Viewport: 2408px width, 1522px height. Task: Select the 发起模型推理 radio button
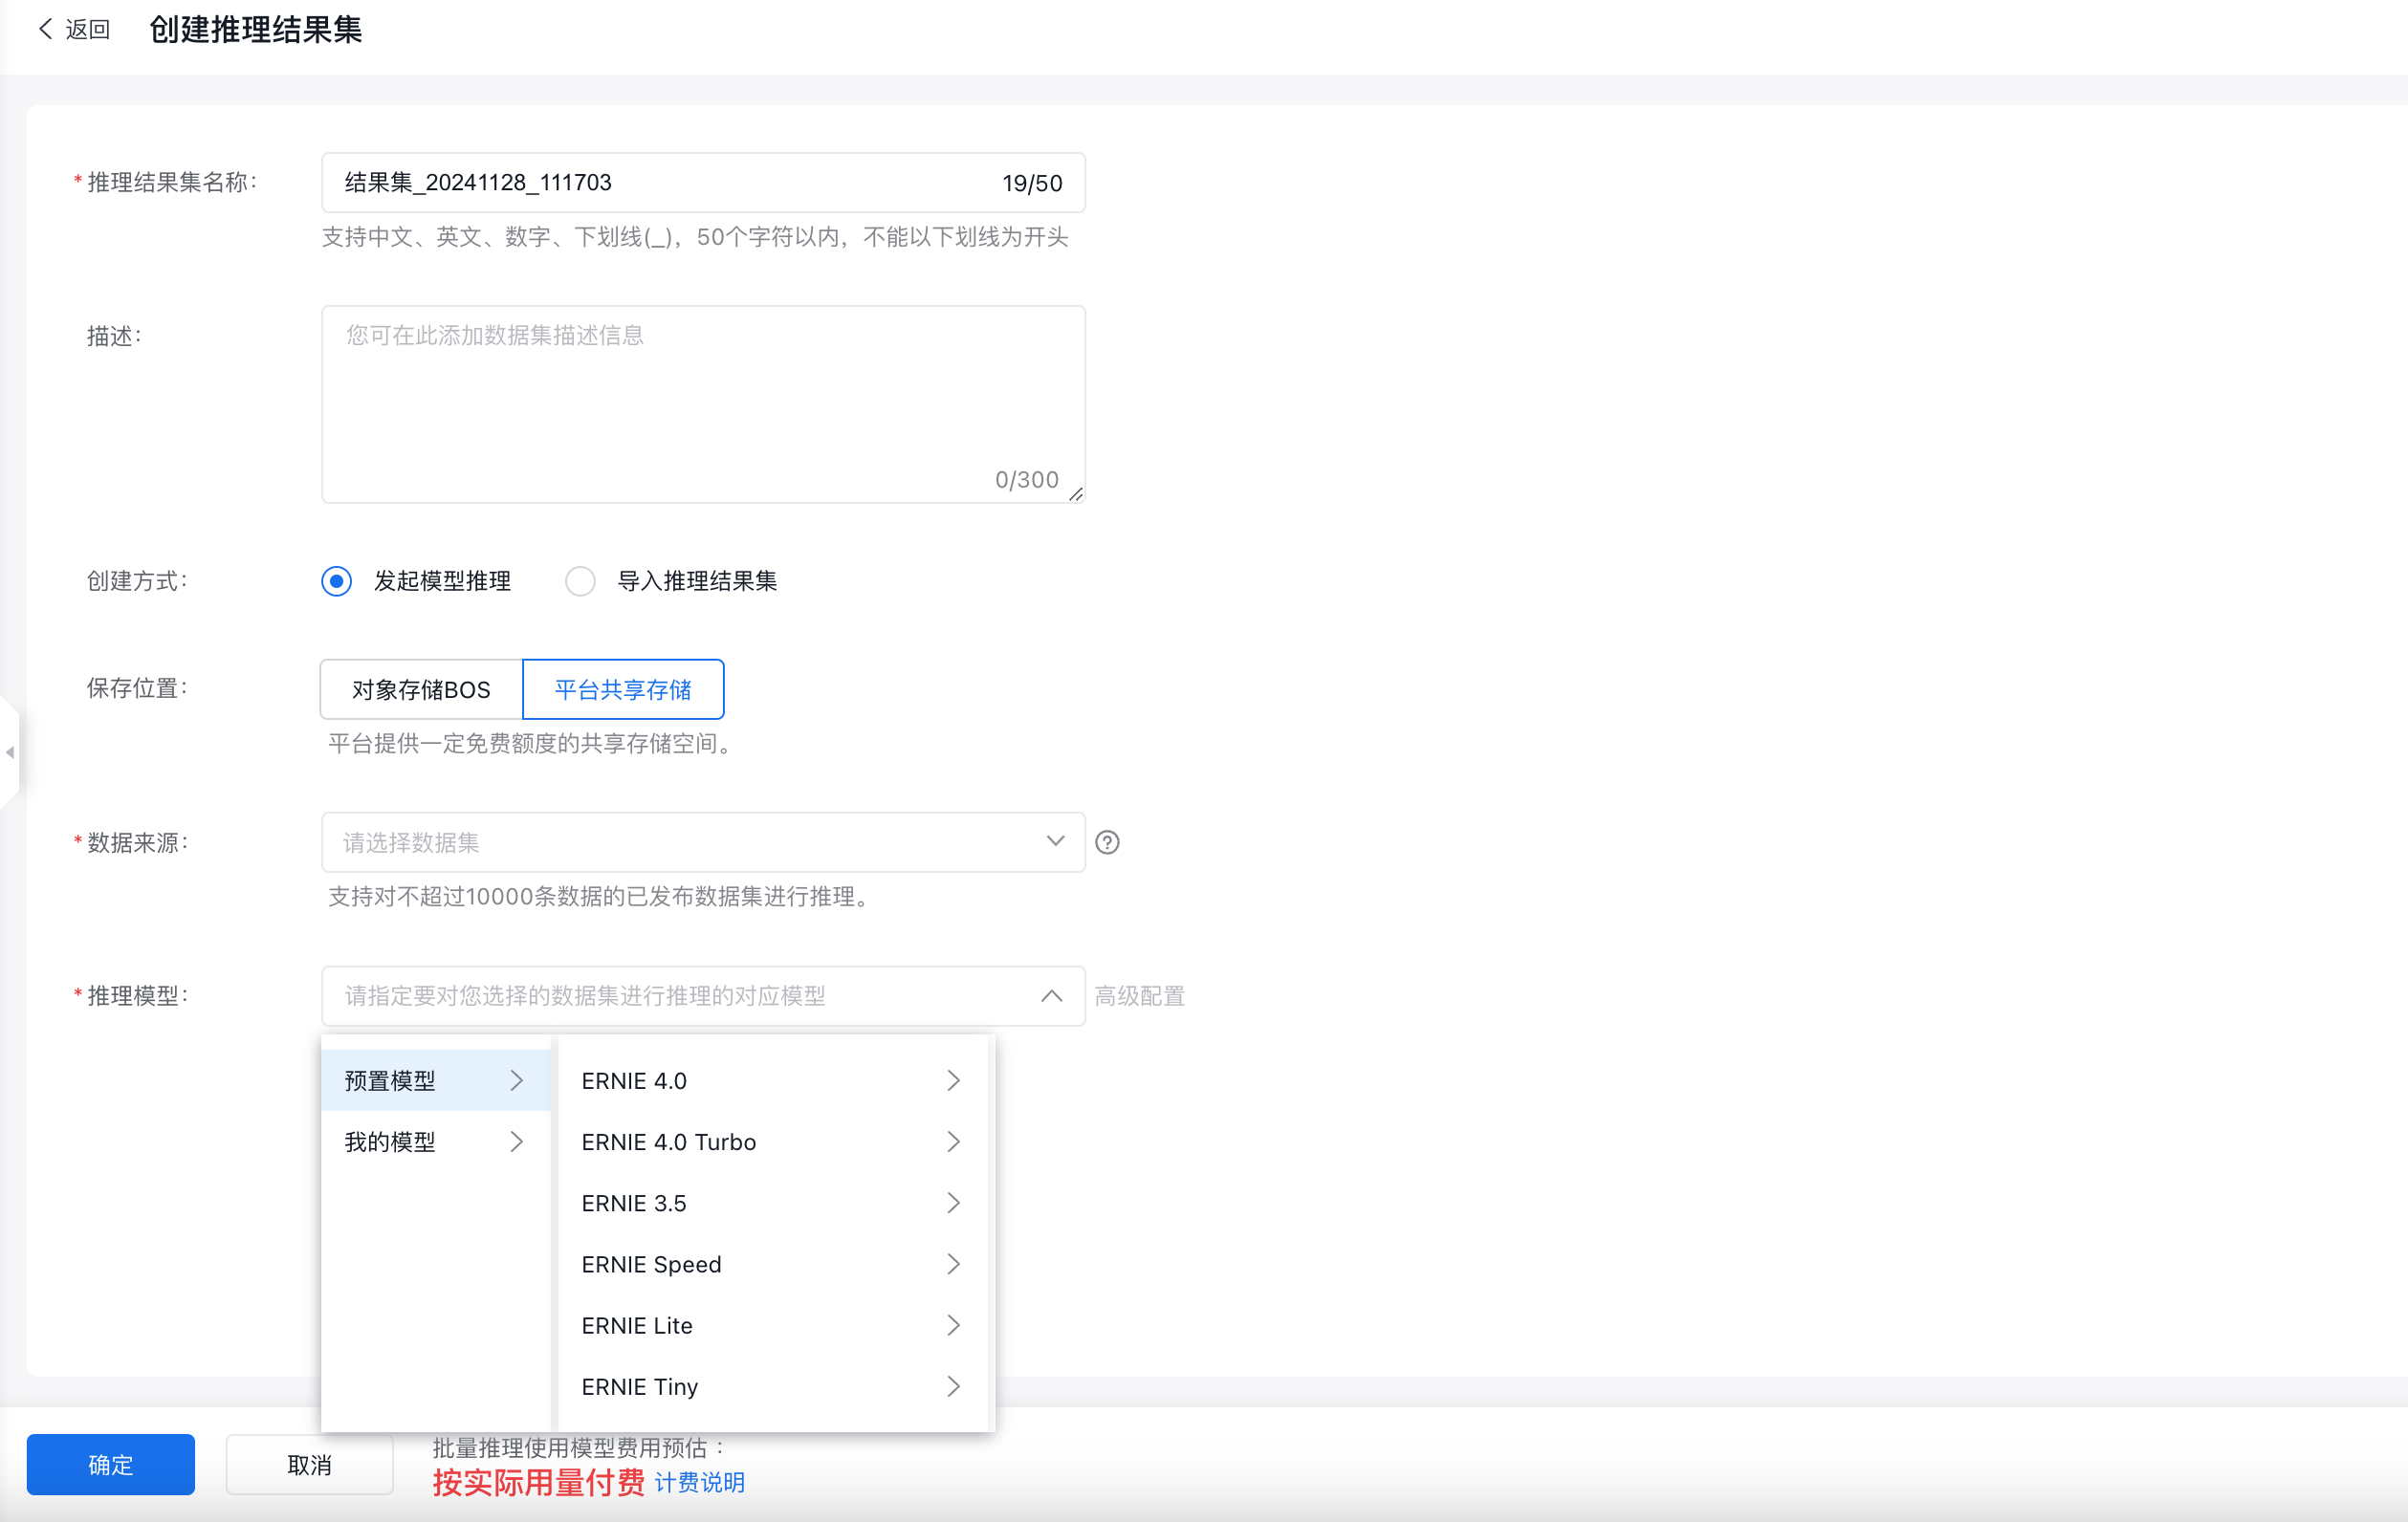(337, 581)
